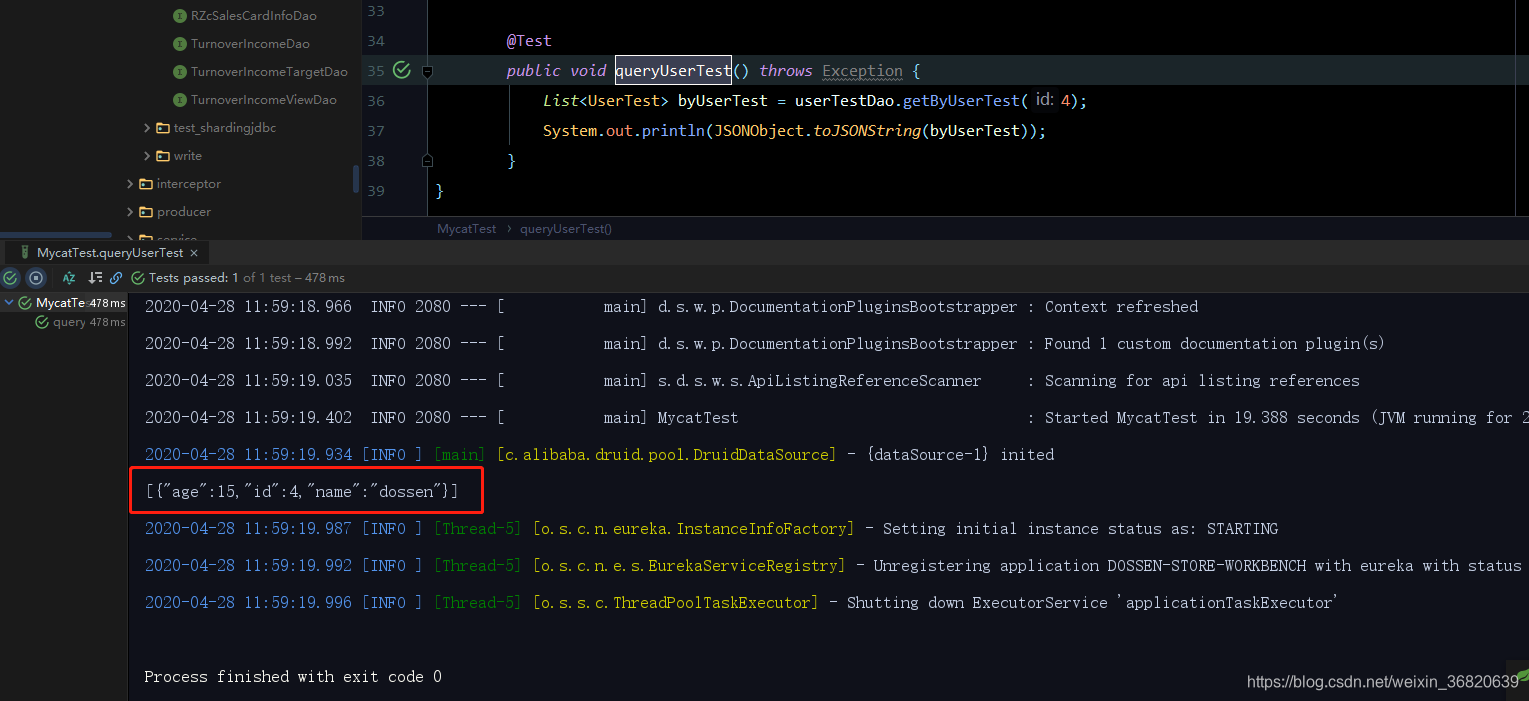This screenshot has height=701, width=1529.
Task: Select the MycatTest.queryUserTest run tab
Action: [108, 253]
